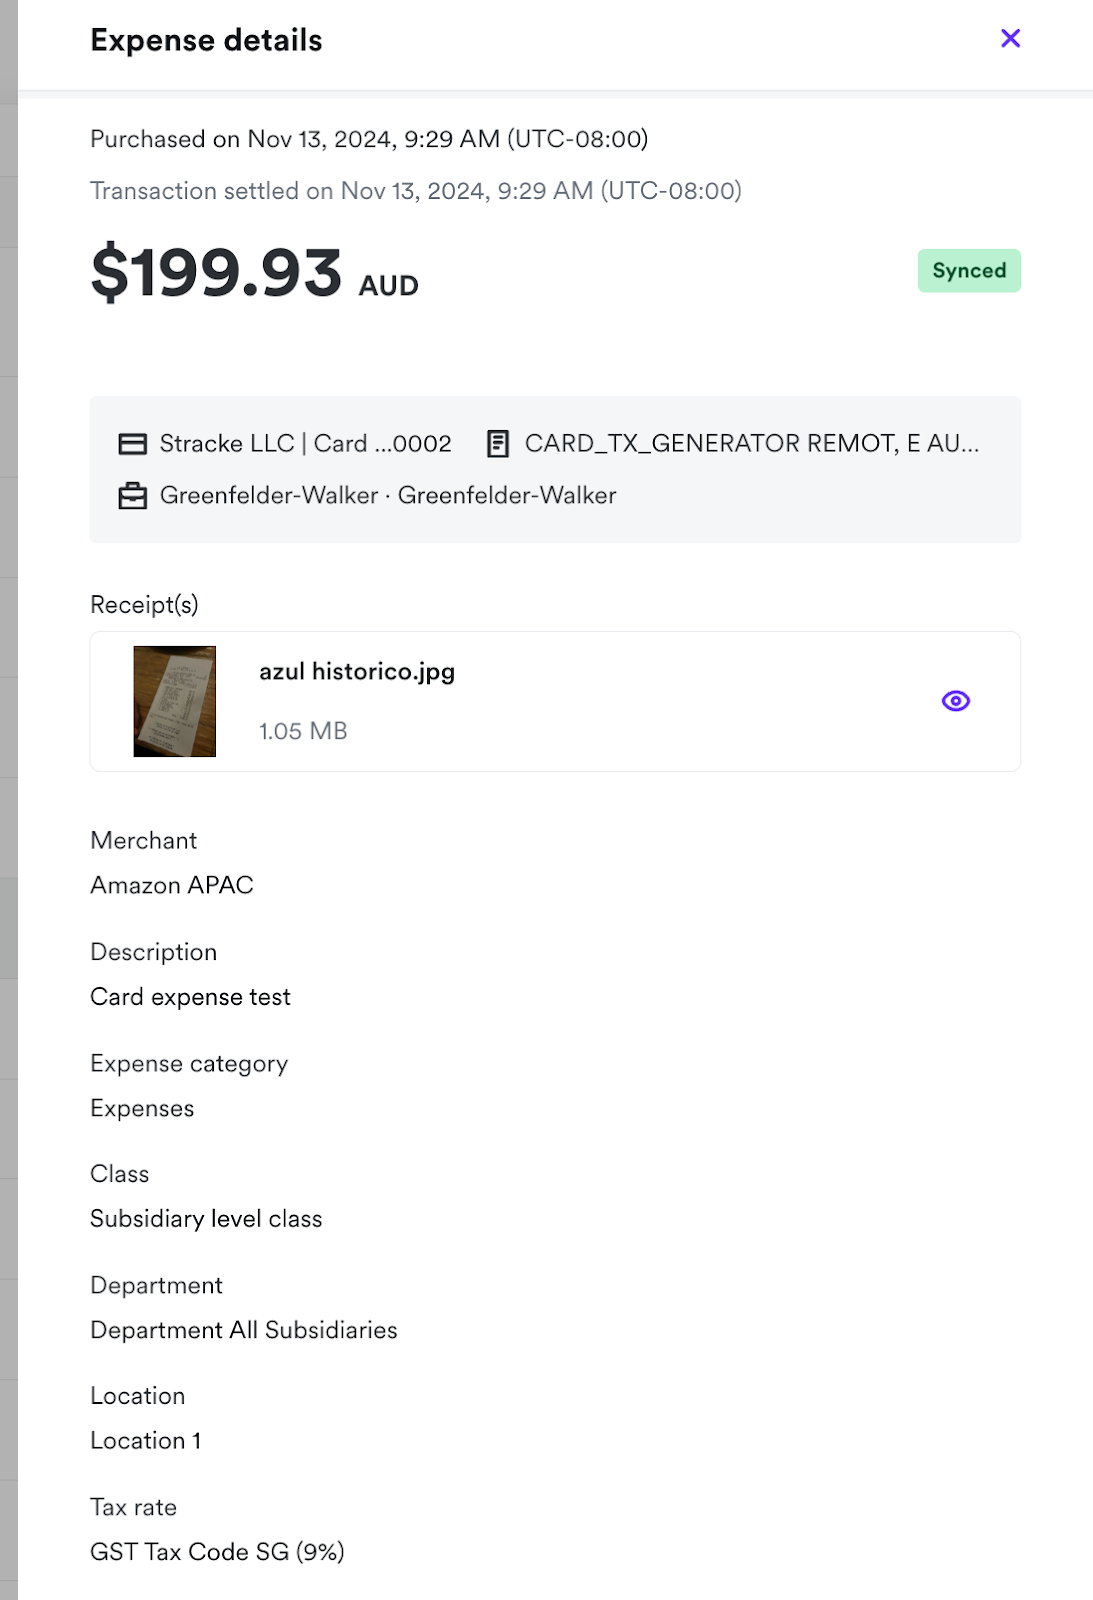The image size is (1093, 1600).
Task: Click the credit card icon beside Stracke LLC
Action: tap(133, 444)
